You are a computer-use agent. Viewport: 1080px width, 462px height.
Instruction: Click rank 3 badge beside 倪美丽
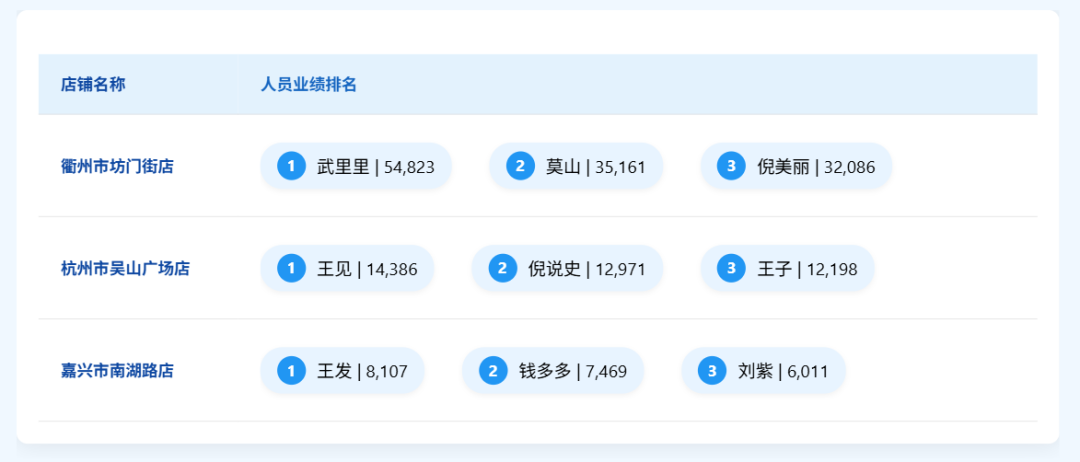(731, 166)
